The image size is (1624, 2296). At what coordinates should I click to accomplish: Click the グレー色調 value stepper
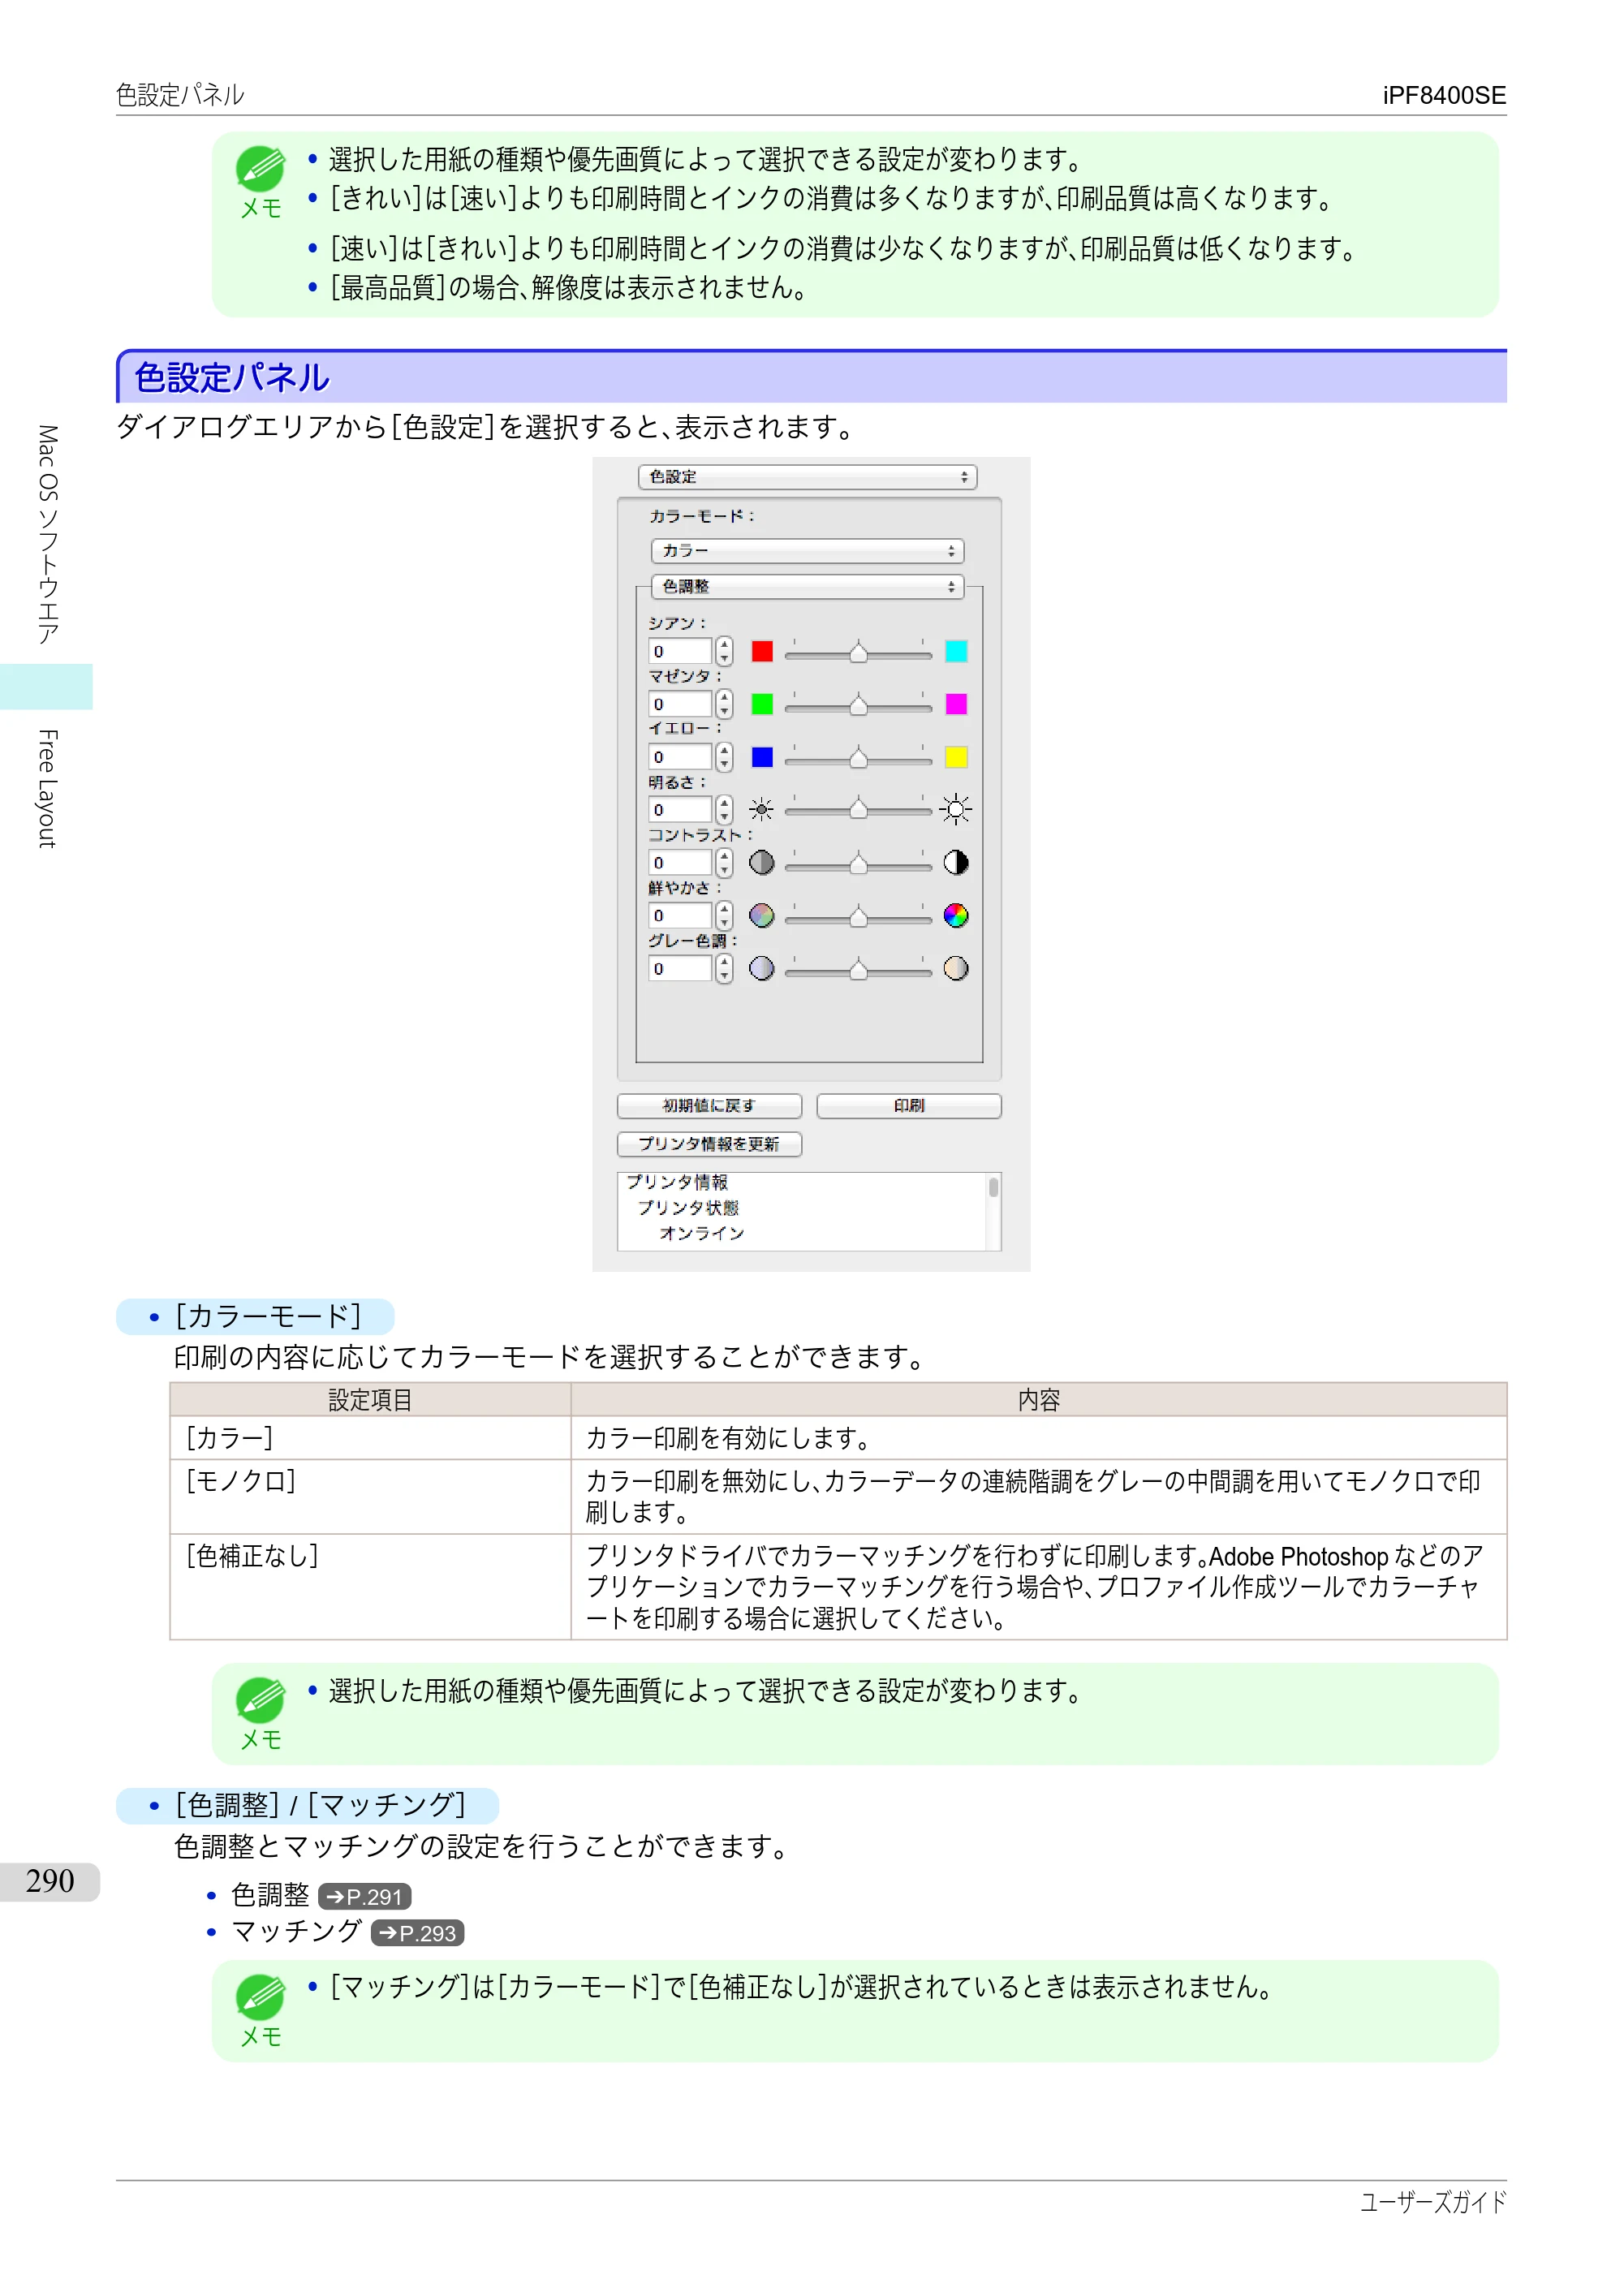724,969
